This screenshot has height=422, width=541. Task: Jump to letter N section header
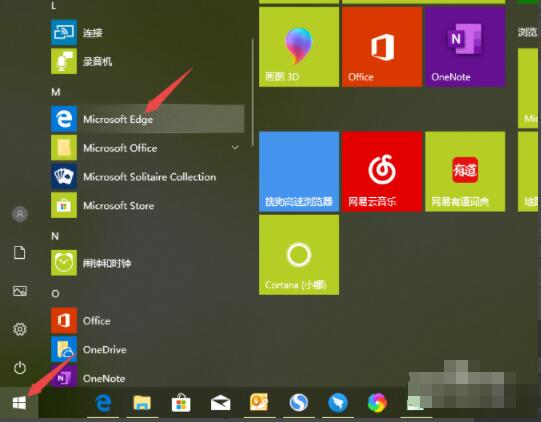(55, 236)
